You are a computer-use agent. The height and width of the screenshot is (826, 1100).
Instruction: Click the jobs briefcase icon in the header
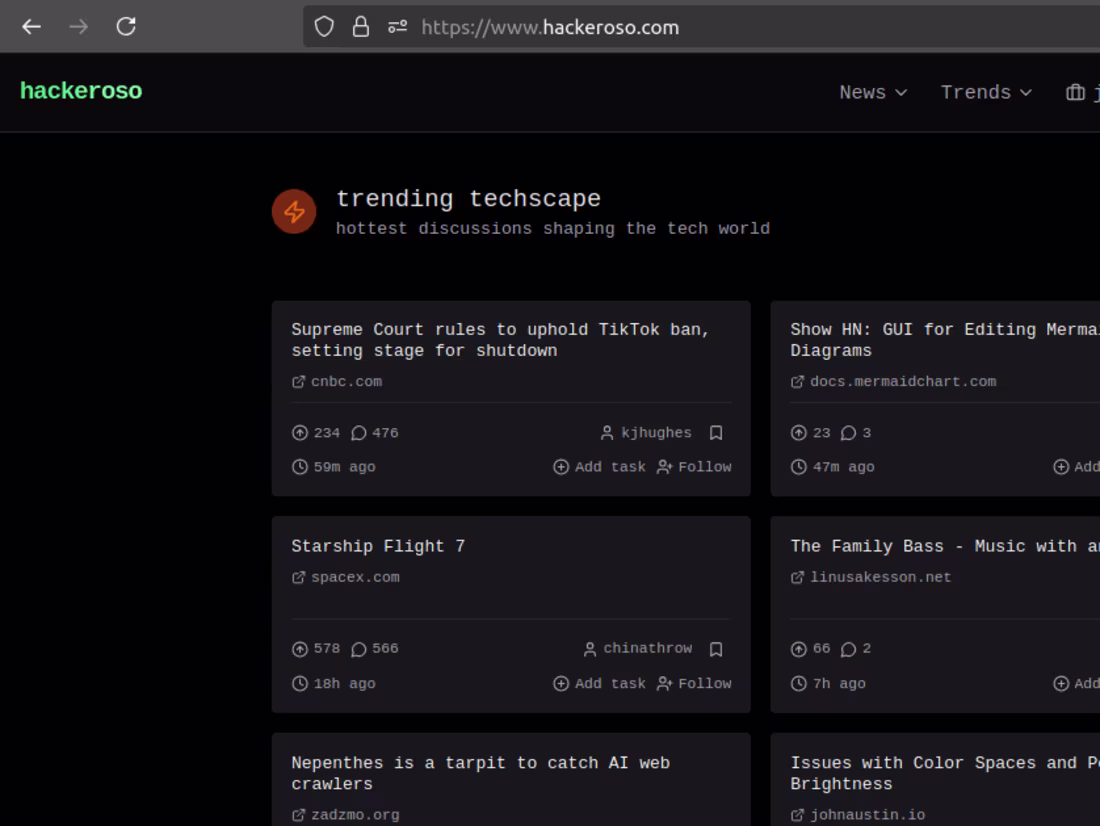pos(1074,92)
